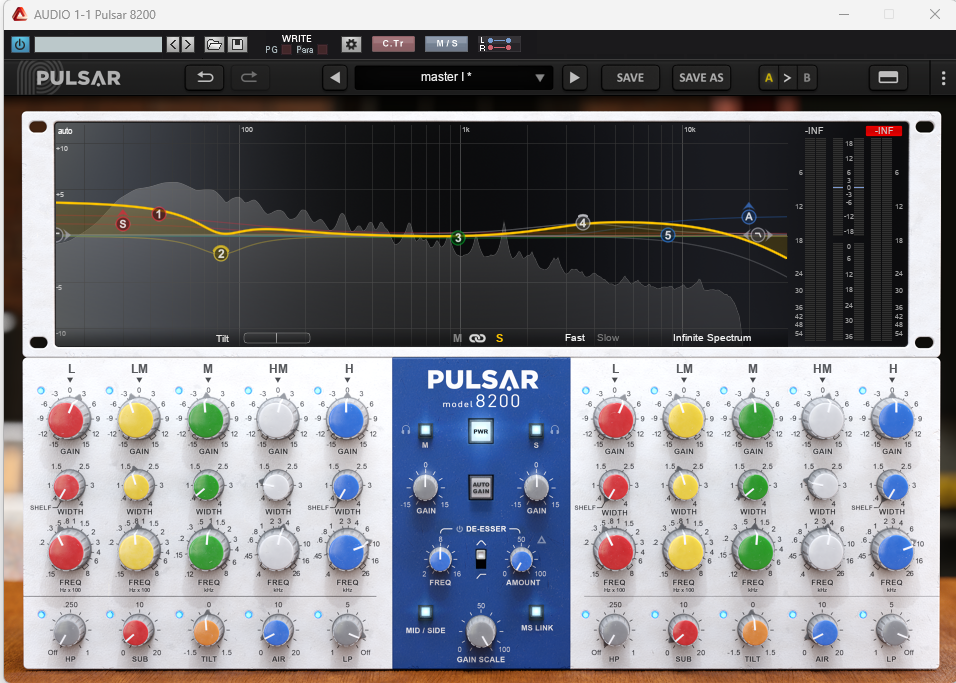
Task: Toggle the AUTO GAIN button
Action: pyautogui.click(x=481, y=488)
